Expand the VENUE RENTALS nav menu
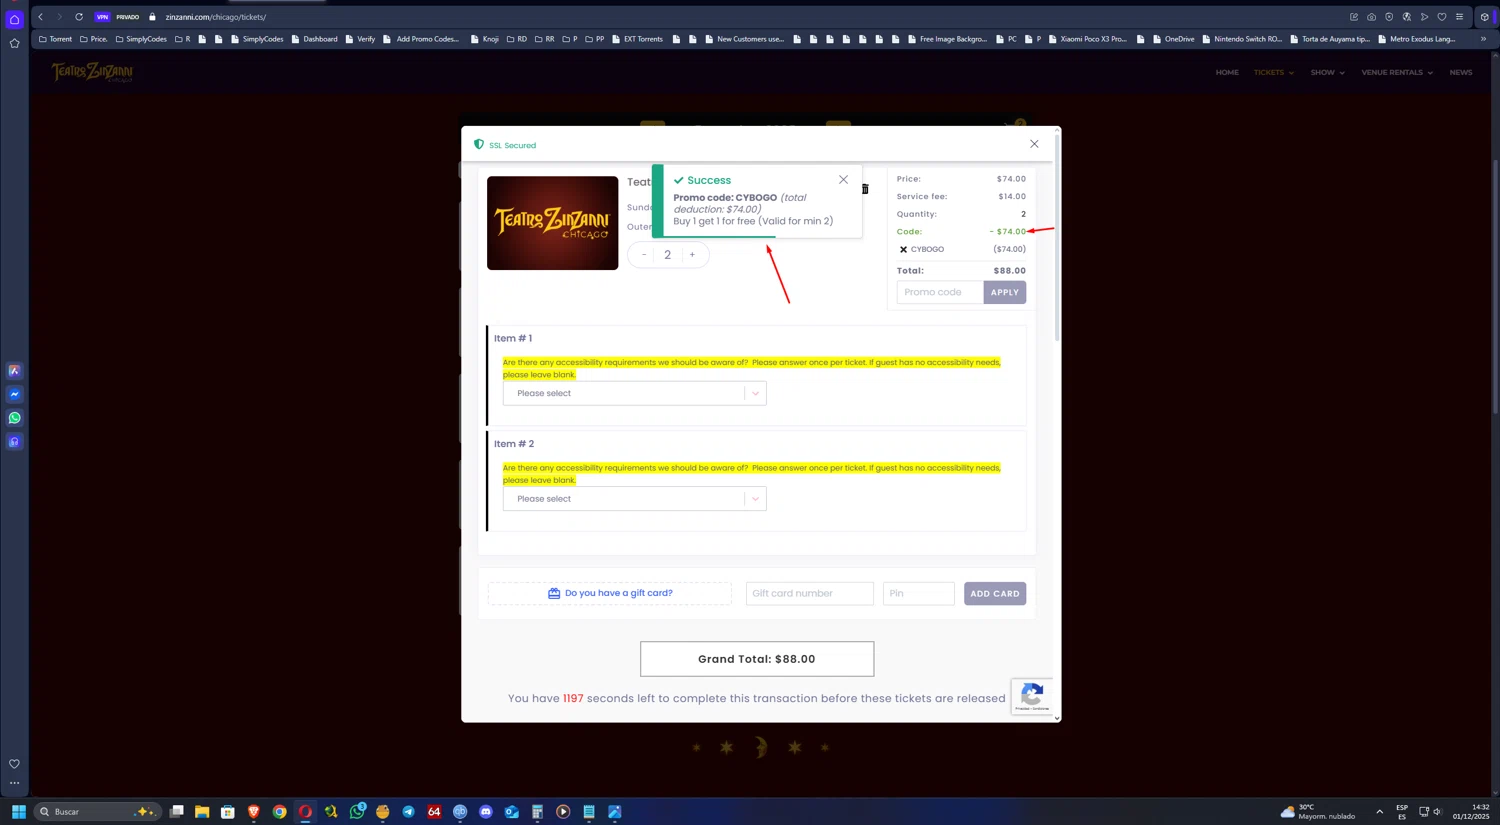The width and height of the screenshot is (1500, 825). (1397, 73)
